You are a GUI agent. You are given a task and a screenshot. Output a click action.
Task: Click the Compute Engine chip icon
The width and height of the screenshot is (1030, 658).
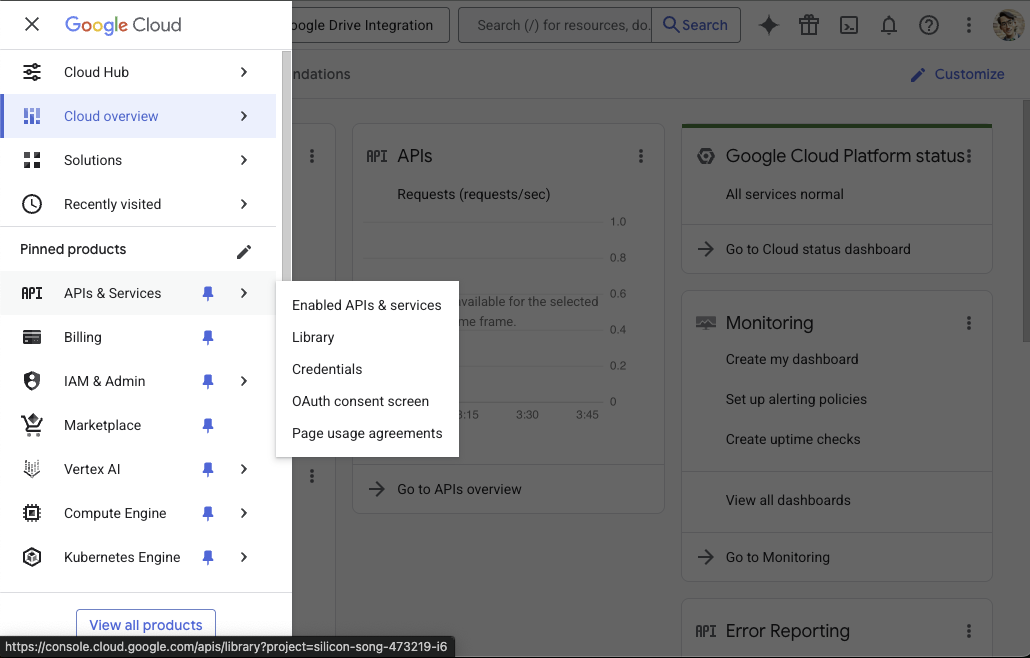click(32, 513)
